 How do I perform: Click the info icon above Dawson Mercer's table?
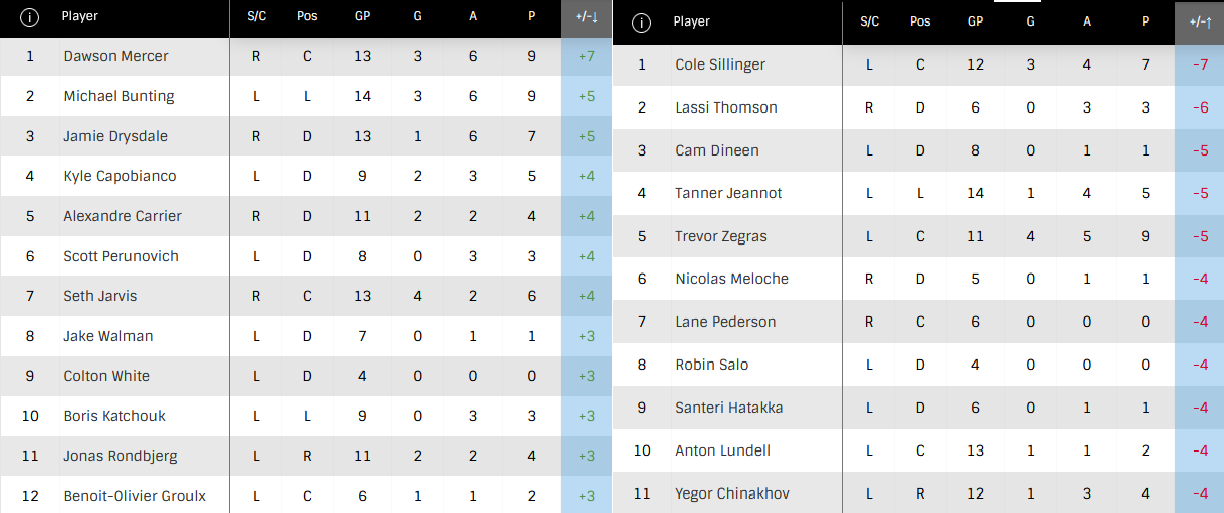point(29,17)
